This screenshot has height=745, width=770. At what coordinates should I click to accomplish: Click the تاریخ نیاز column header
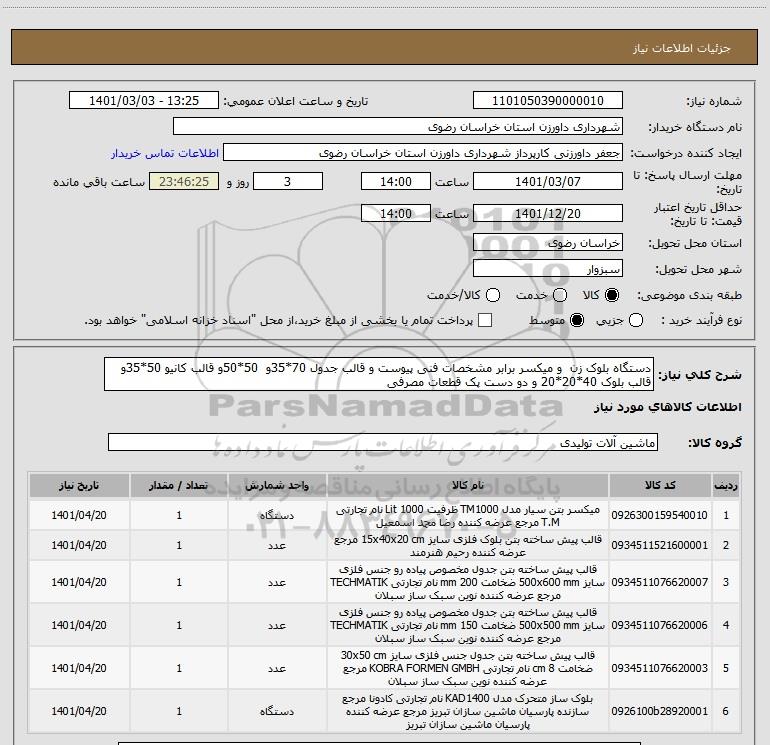[79, 486]
